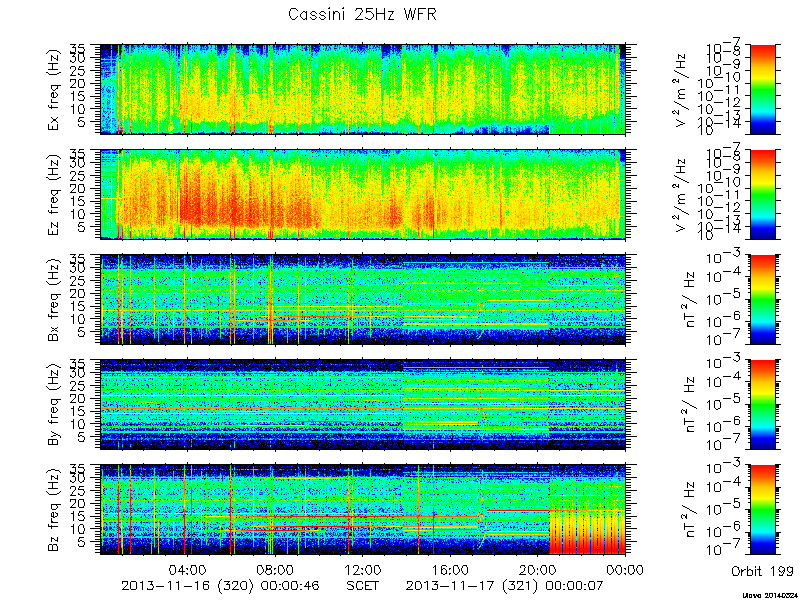Click the By color scale bar
The width and height of the screenshot is (800, 600).
[762, 405]
